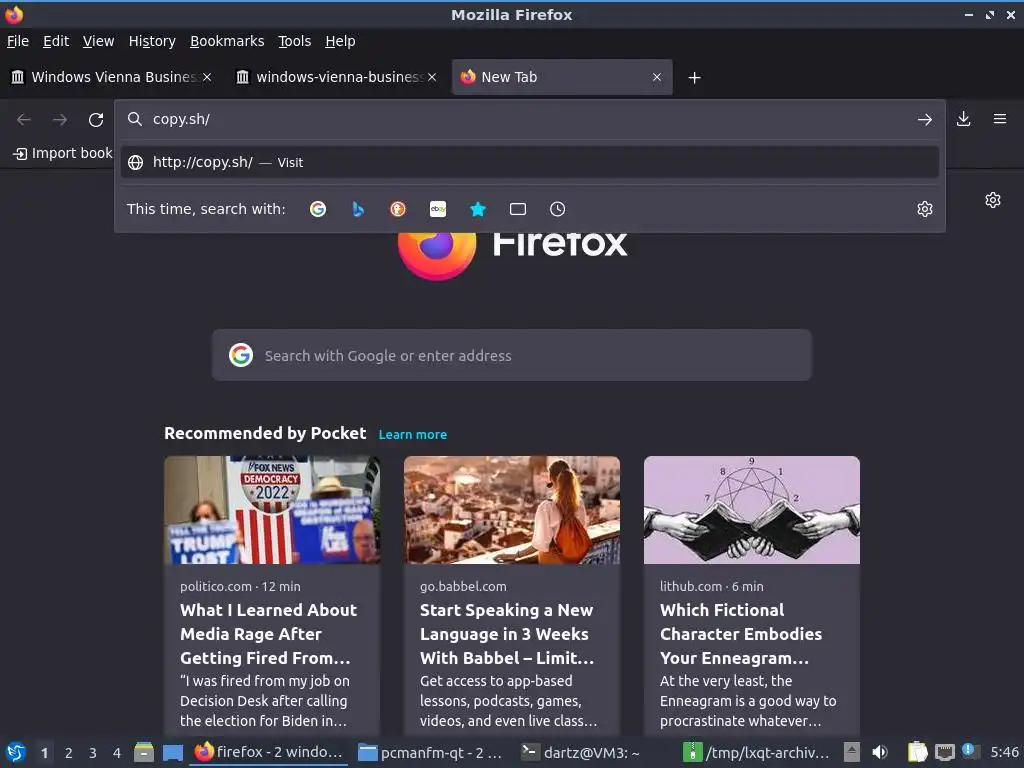Viewport: 1024px width, 768px height.
Task: Click the Learn more link
Action: click(413, 435)
